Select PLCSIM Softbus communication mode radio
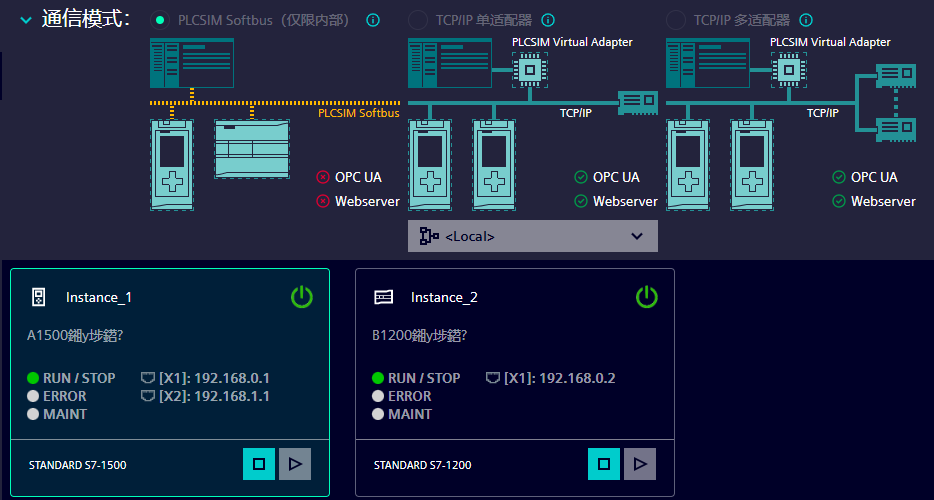 click(x=160, y=20)
